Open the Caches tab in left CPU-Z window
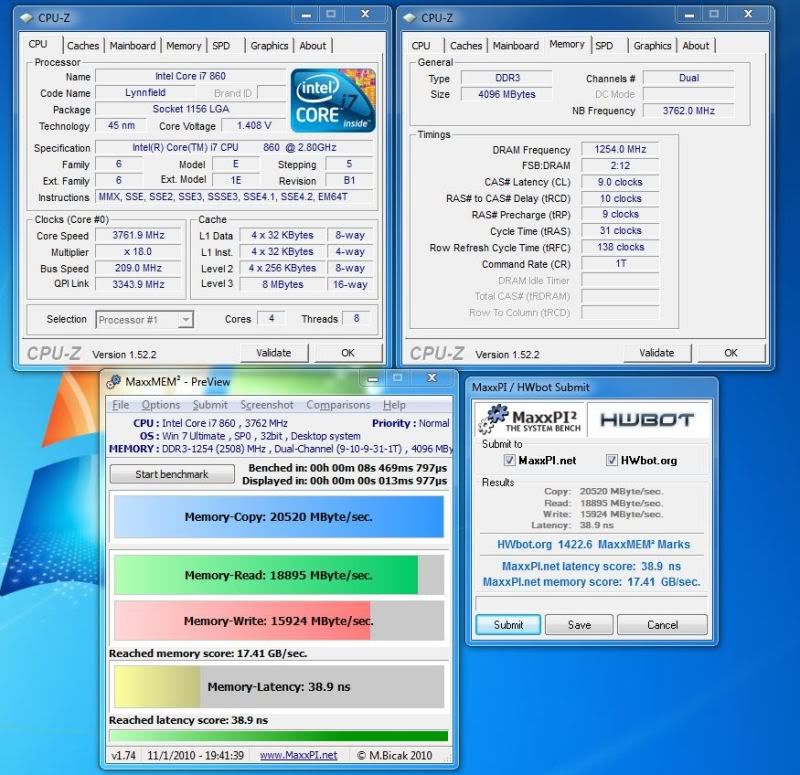 coord(83,46)
